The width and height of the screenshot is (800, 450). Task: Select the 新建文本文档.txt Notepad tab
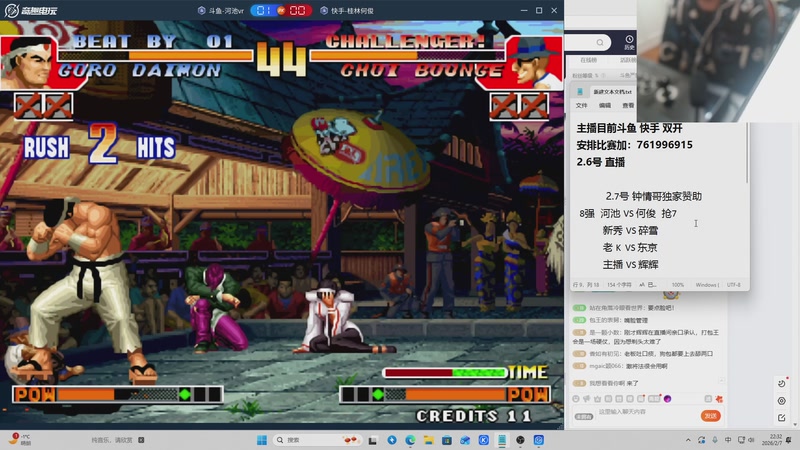(x=612, y=92)
